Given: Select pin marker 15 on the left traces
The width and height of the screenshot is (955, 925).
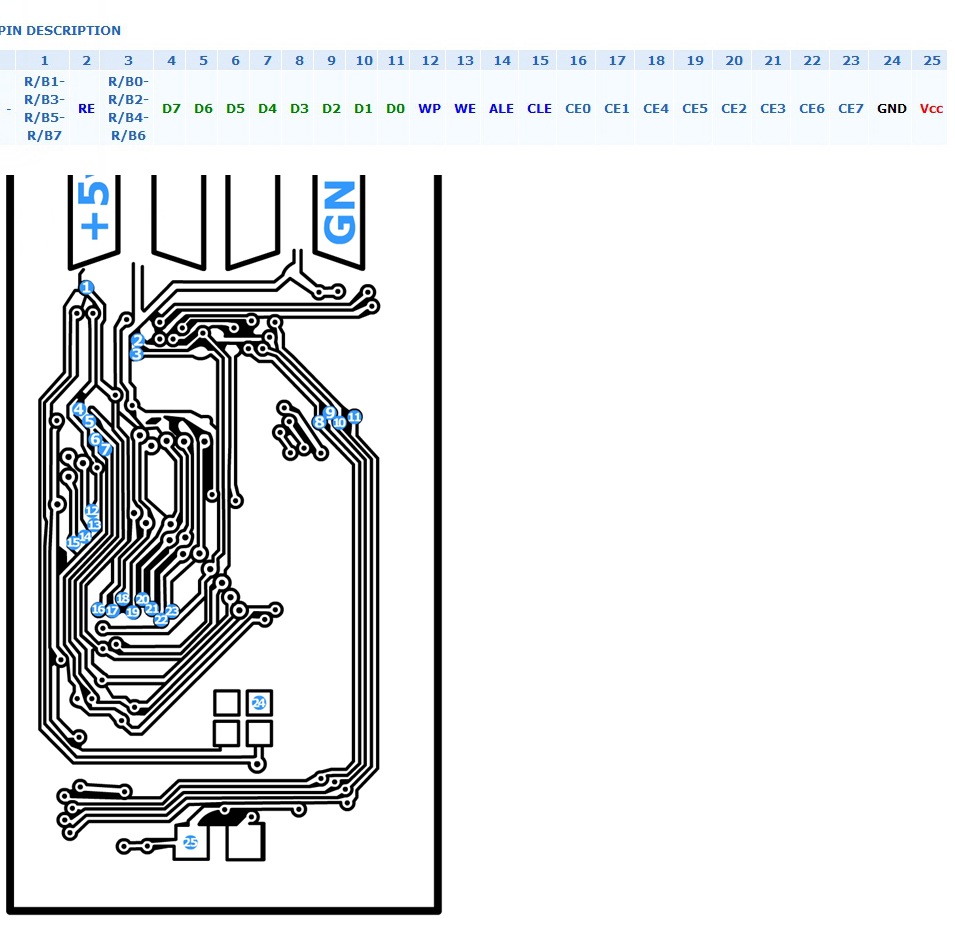Looking at the screenshot, I should [73, 543].
